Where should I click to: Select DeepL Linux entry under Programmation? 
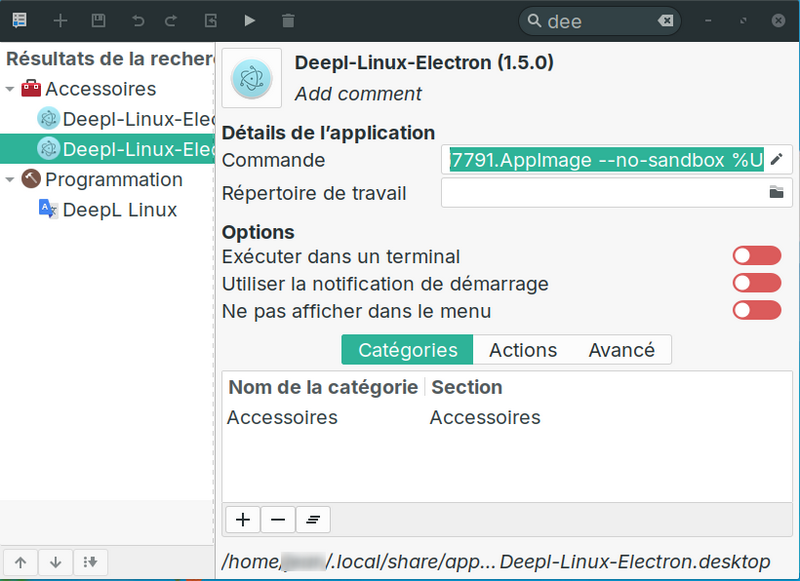pos(119,210)
